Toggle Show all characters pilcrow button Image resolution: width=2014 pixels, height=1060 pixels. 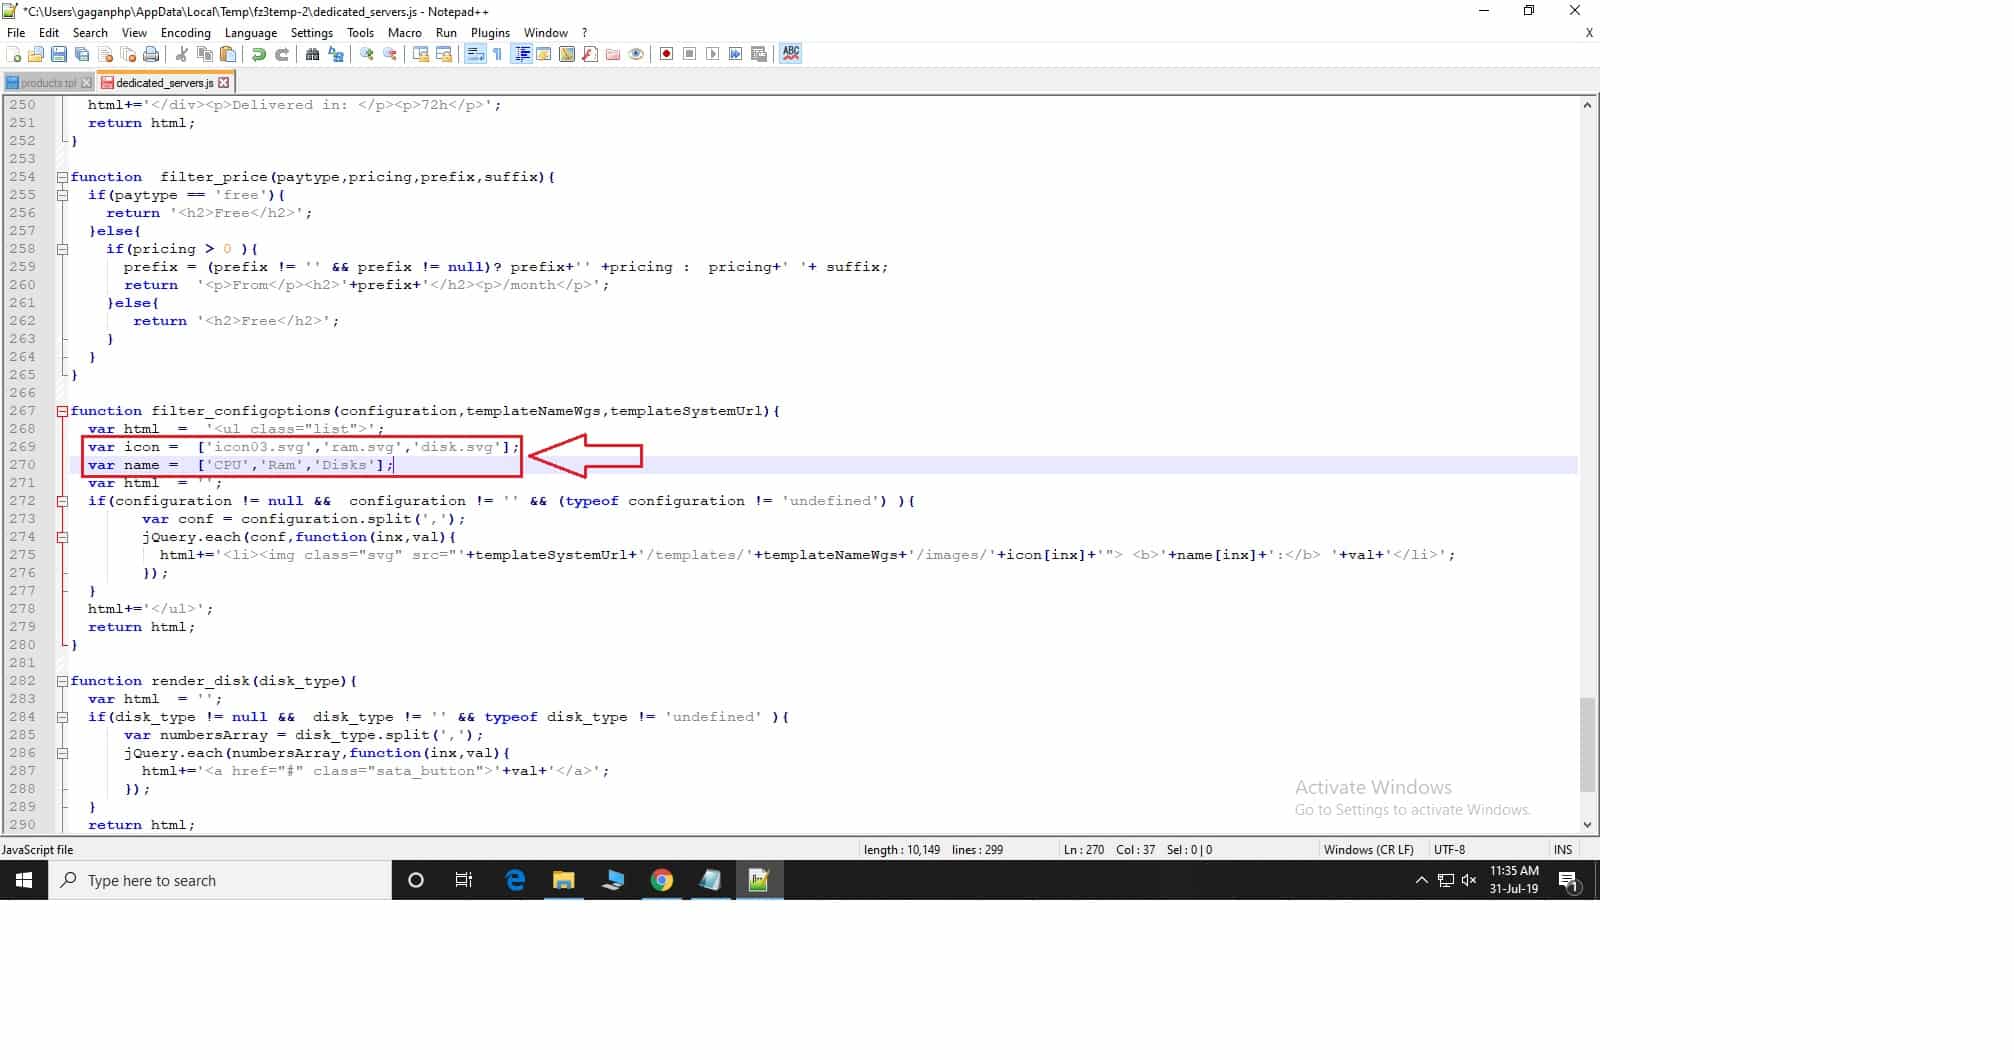pos(497,54)
